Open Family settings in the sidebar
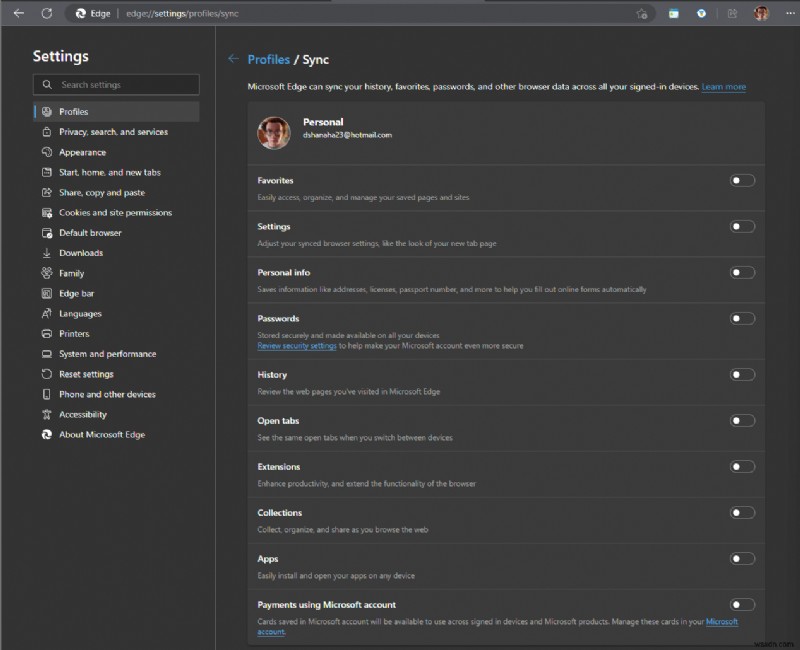This screenshot has width=800, height=650. [x=71, y=273]
